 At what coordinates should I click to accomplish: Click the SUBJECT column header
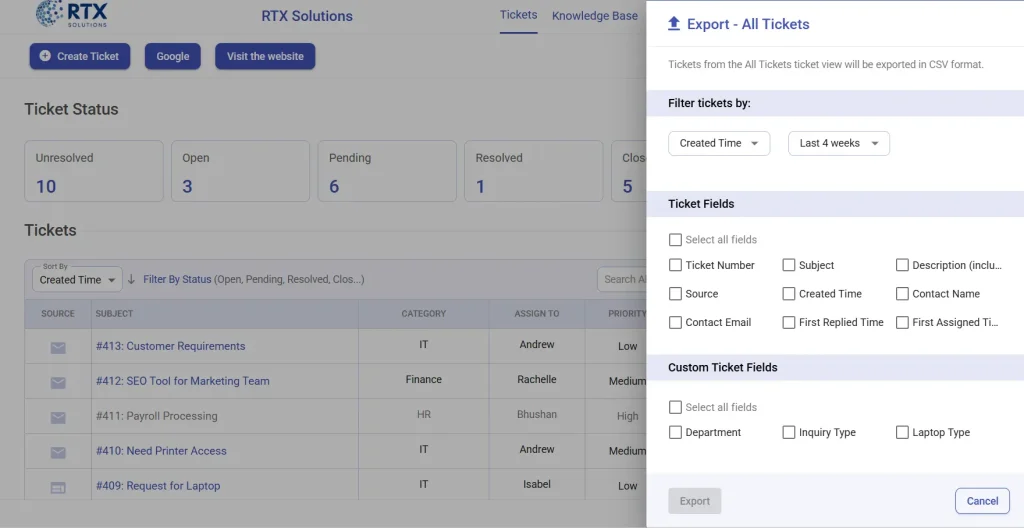click(x=114, y=314)
